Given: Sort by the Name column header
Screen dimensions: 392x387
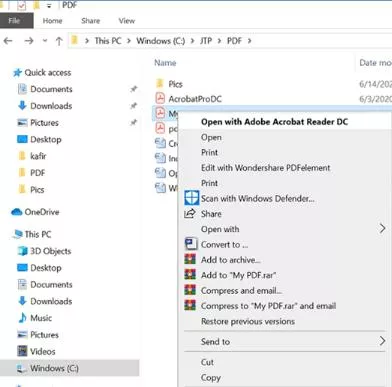Looking at the screenshot, I should coord(165,63).
